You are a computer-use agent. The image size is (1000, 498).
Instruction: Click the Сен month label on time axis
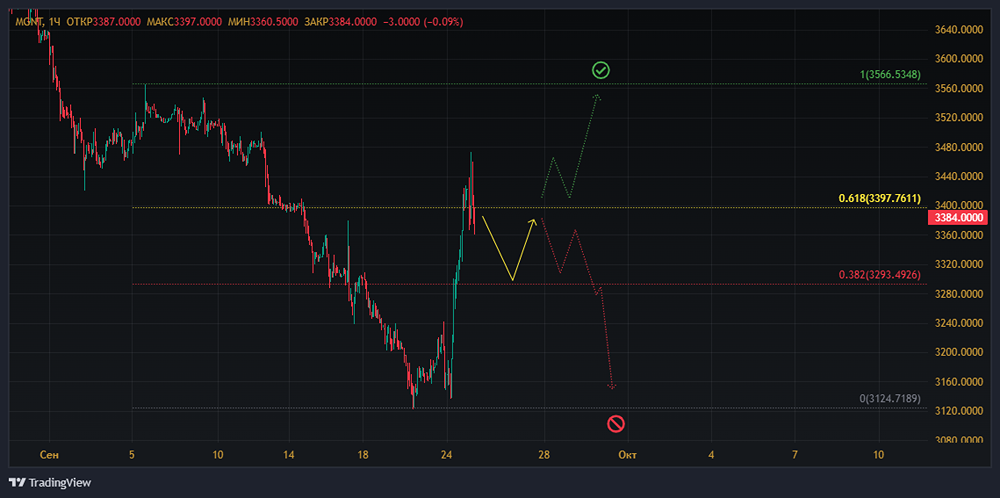point(48,455)
